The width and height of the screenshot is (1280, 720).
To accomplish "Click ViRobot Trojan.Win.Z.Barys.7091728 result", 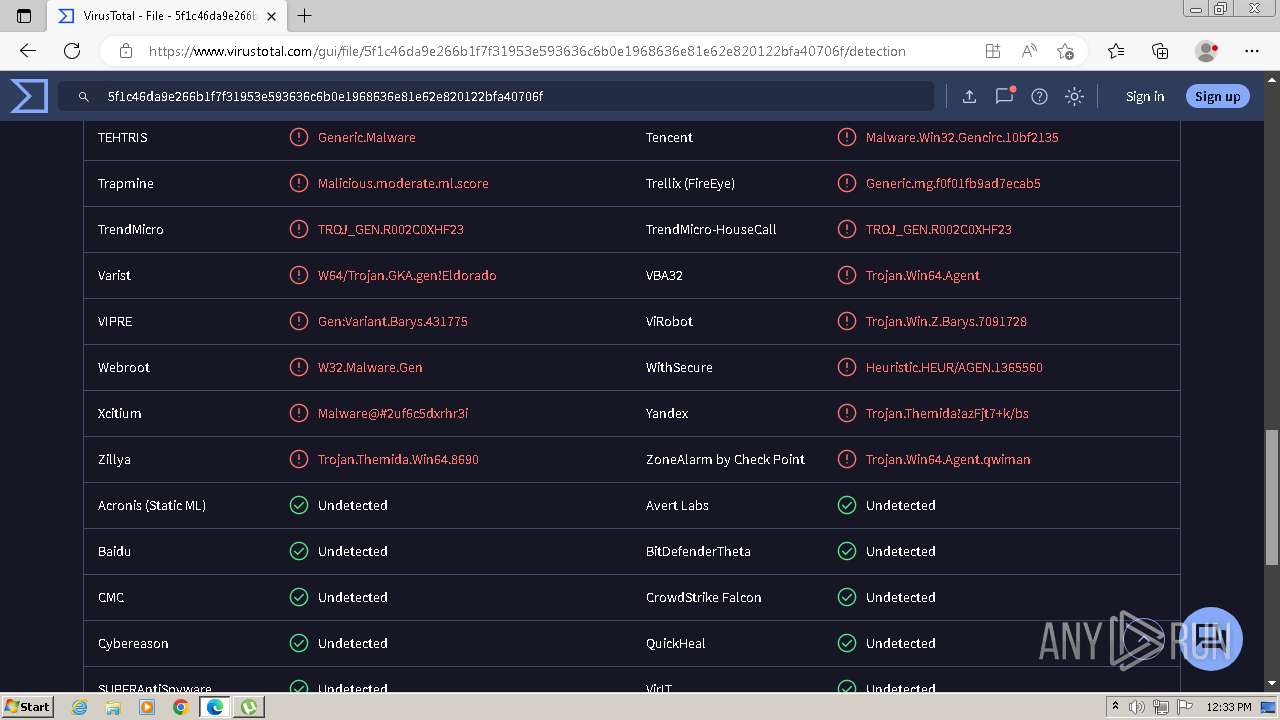I will (x=946, y=321).
